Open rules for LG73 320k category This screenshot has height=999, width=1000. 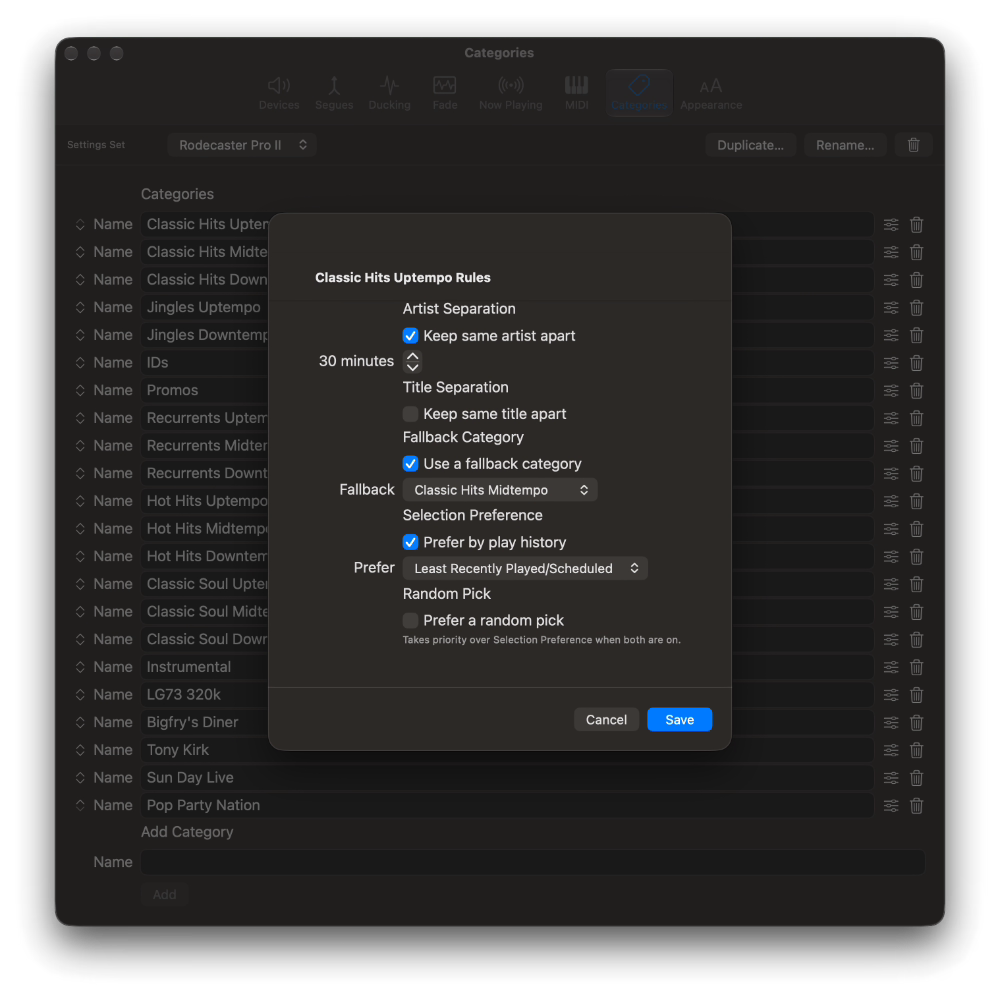[891, 695]
